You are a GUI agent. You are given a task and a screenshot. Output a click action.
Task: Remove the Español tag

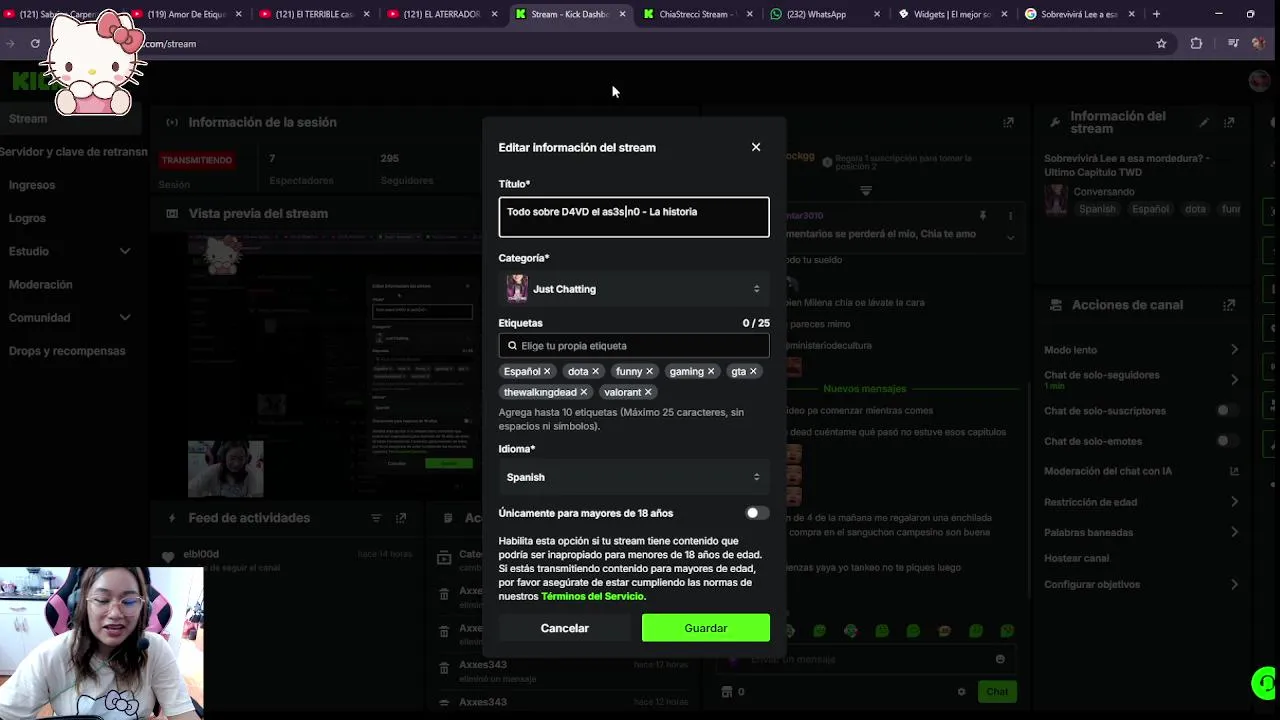coord(547,371)
